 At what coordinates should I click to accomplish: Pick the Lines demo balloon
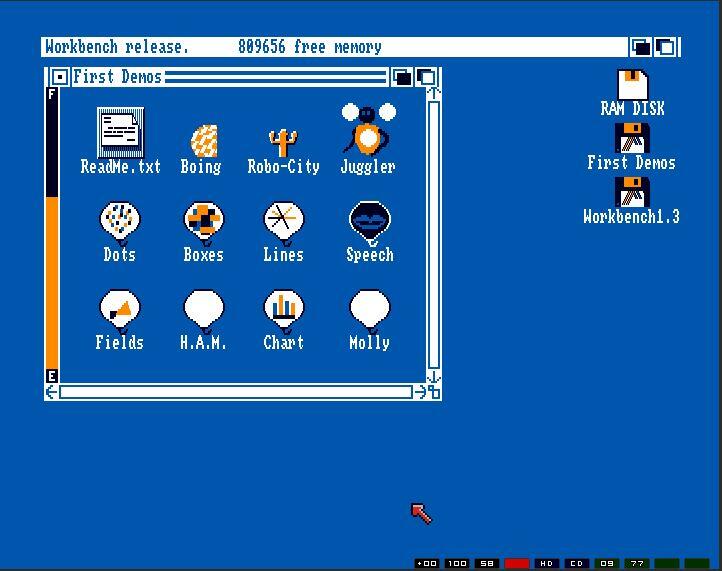click(x=284, y=223)
